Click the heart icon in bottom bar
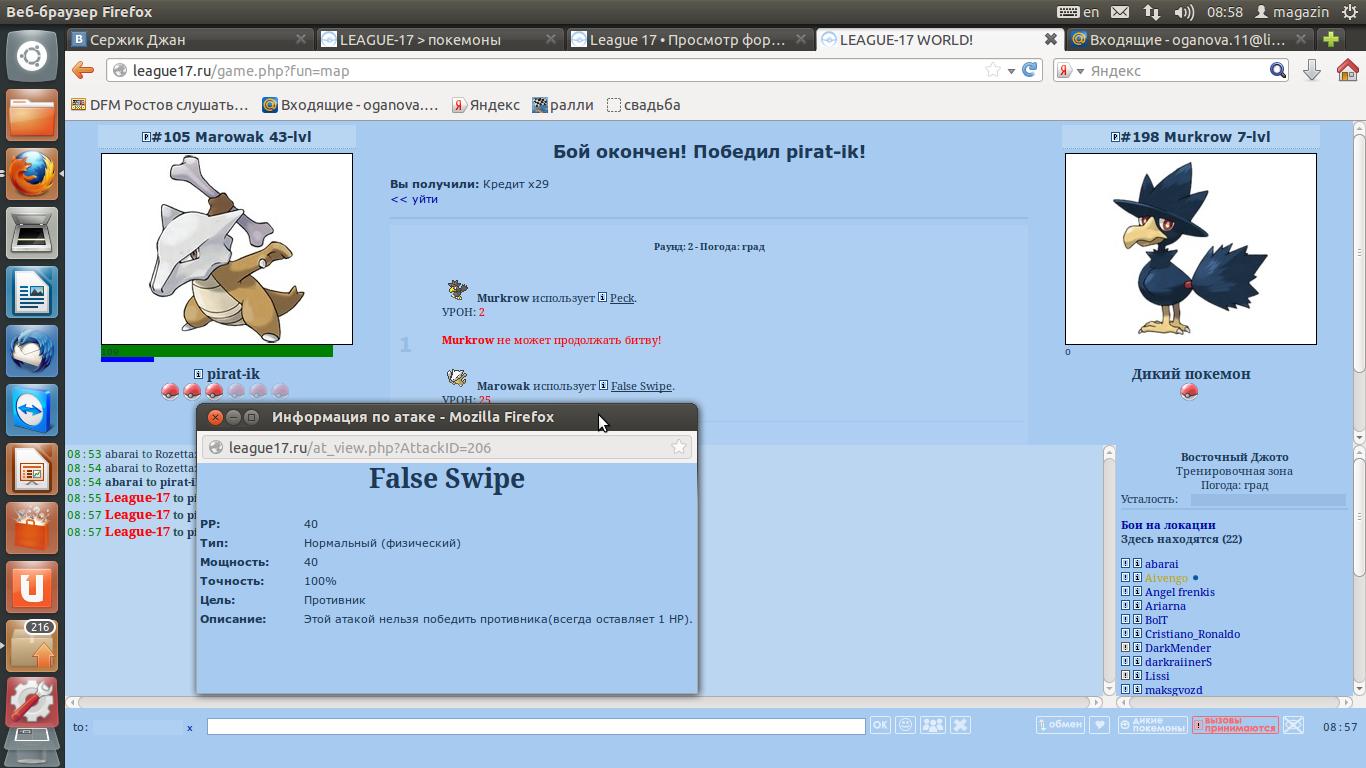The image size is (1366, 768). coord(1099,725)
